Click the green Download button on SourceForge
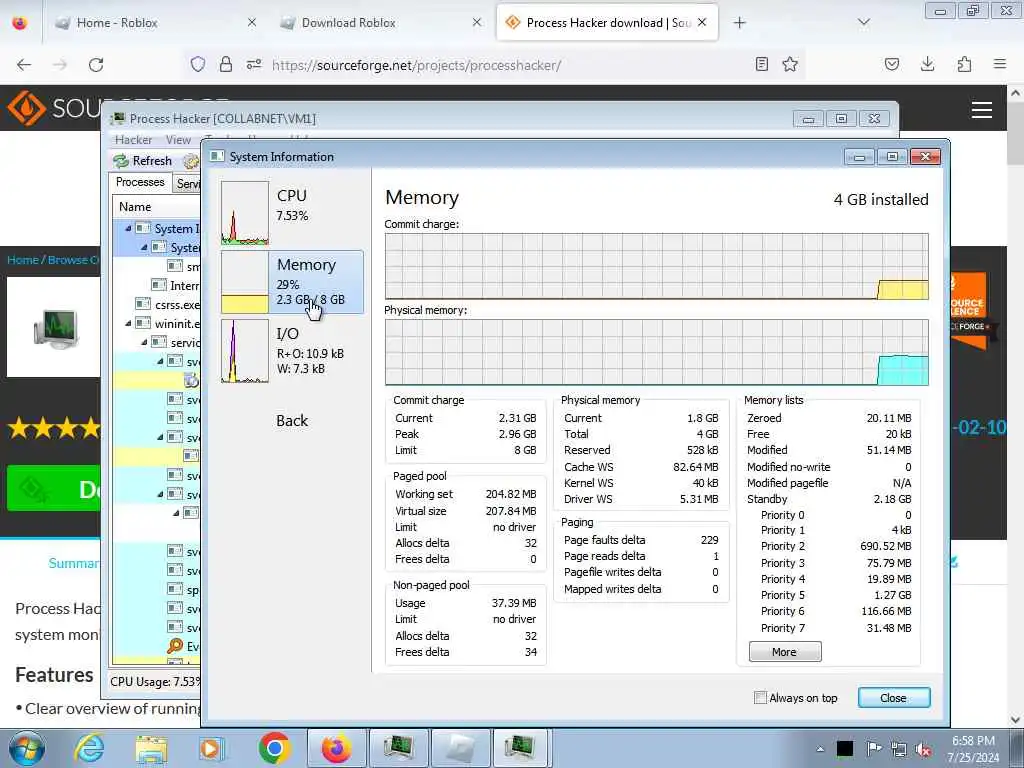The width and height of the screenshot is (1024, 768). coord(54,488)
